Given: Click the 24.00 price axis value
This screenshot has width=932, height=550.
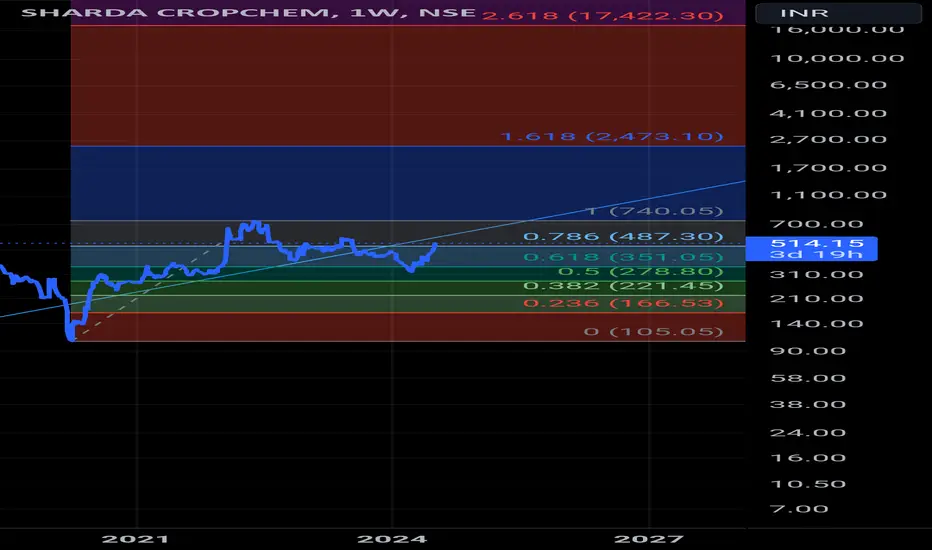Looking at the screenshot, I should pyautogui.click(x=808, y=433).
